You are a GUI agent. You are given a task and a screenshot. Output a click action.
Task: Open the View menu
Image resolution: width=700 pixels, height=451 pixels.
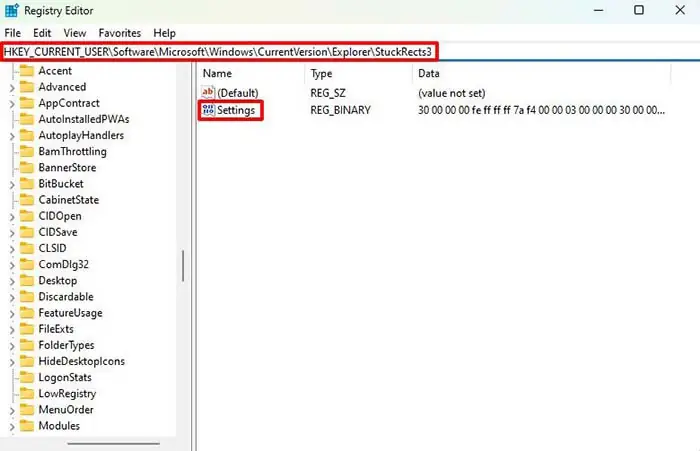[x=75, y=33]
